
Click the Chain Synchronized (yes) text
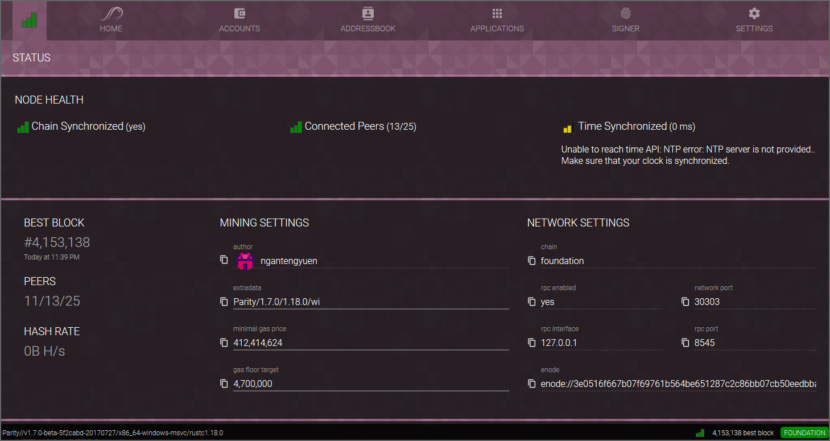[x=88, y=127]
